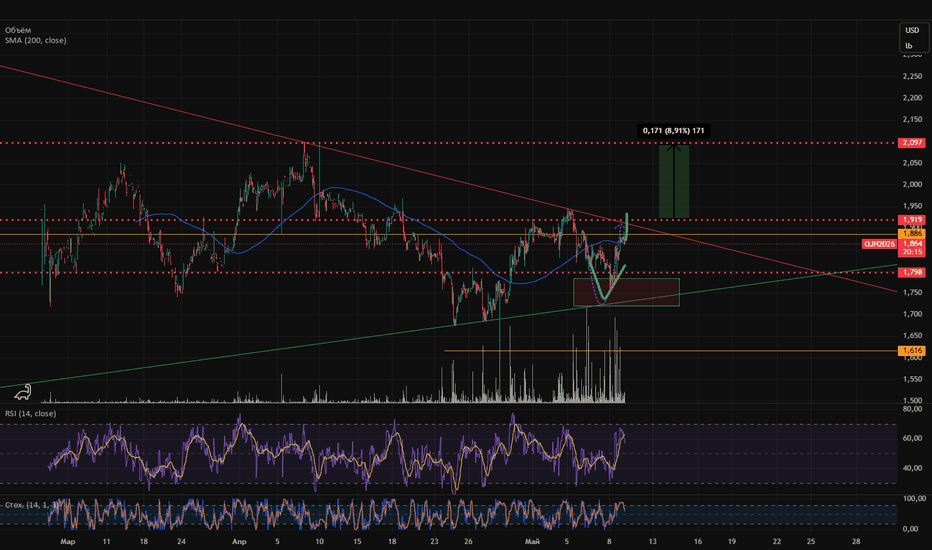Click 1,950 on the price scale

912,206
